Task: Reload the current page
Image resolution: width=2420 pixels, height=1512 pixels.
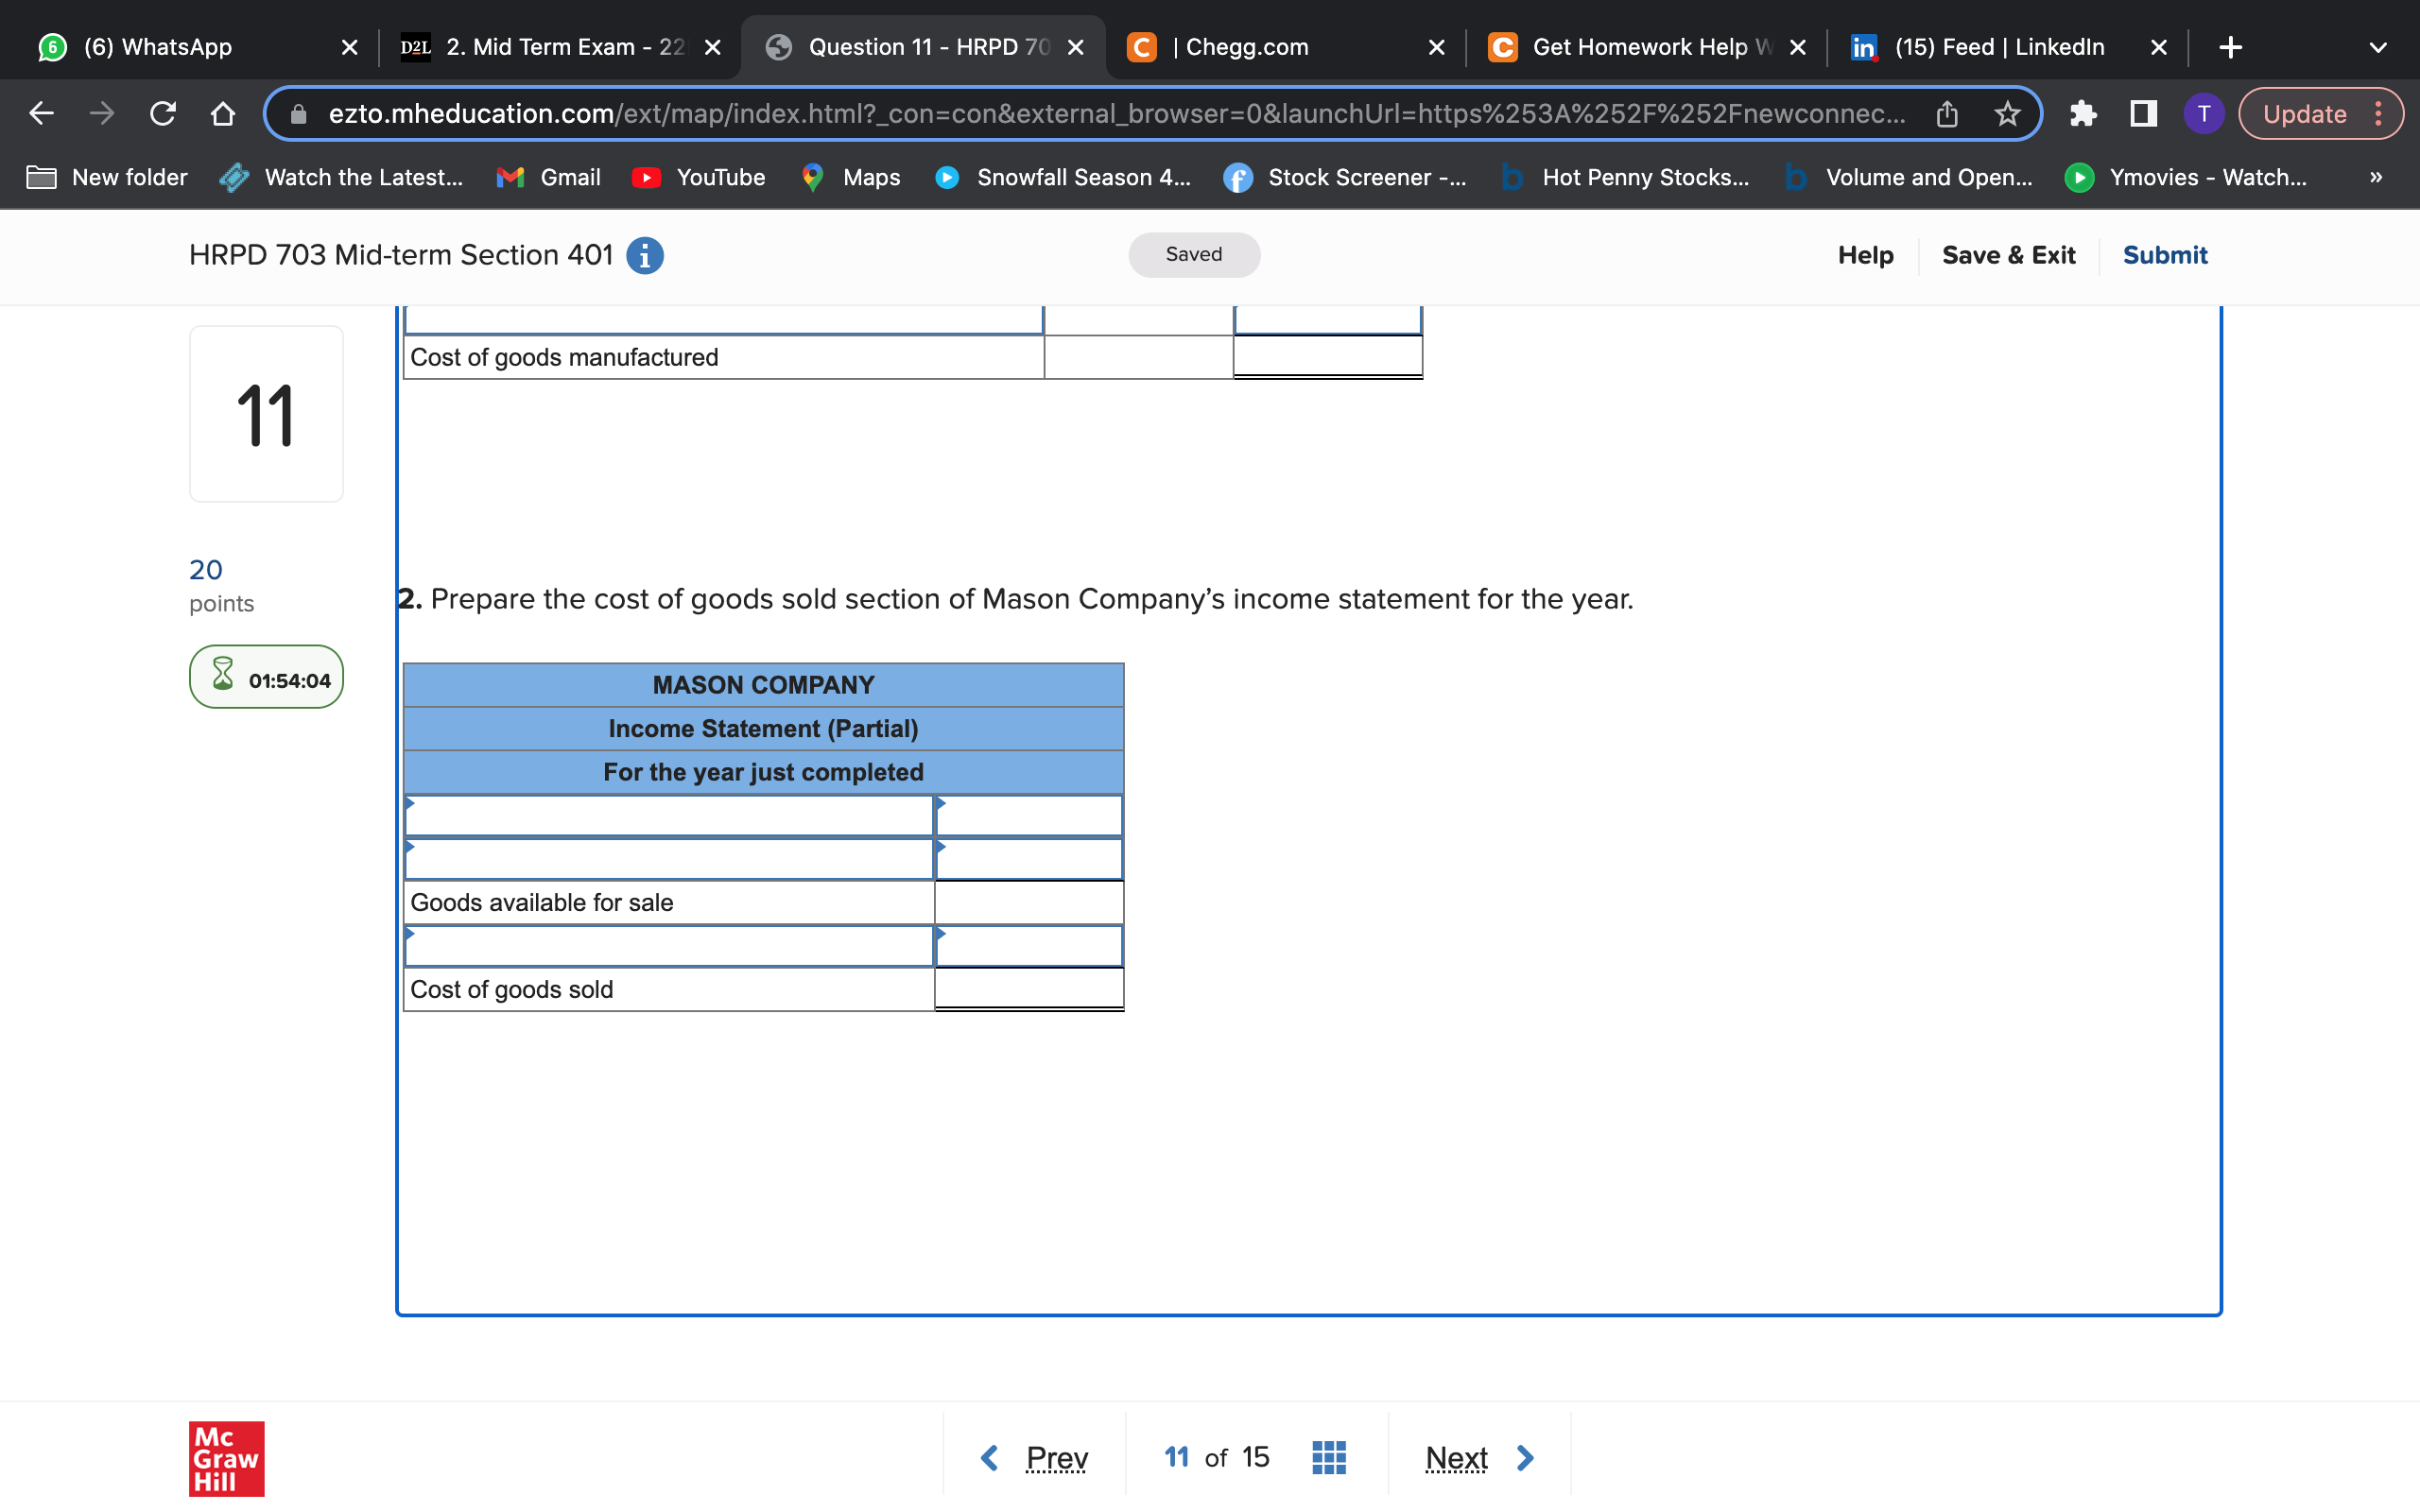Action: tap(163, 113)
